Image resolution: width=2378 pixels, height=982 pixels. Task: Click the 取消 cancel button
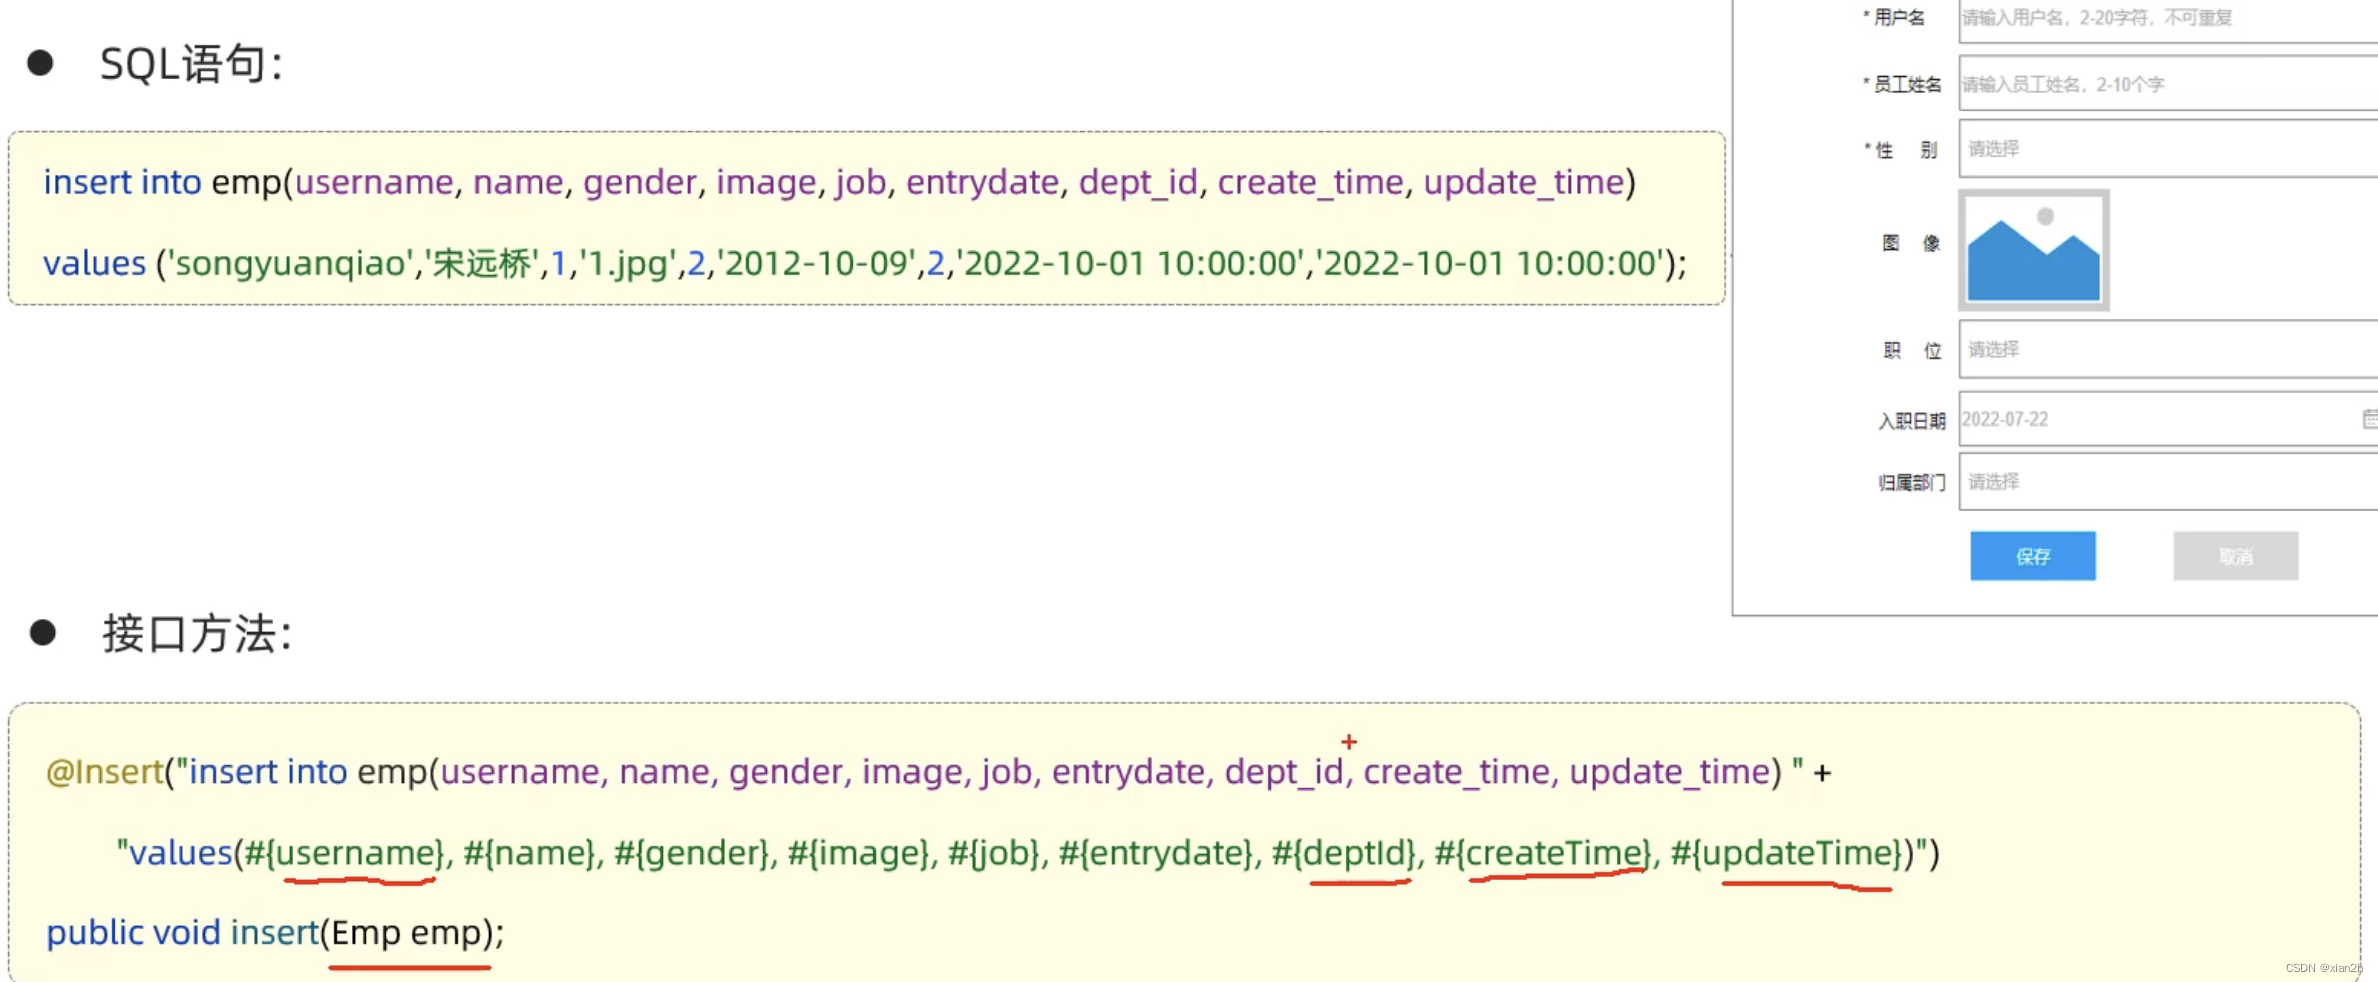[2236, 556]
